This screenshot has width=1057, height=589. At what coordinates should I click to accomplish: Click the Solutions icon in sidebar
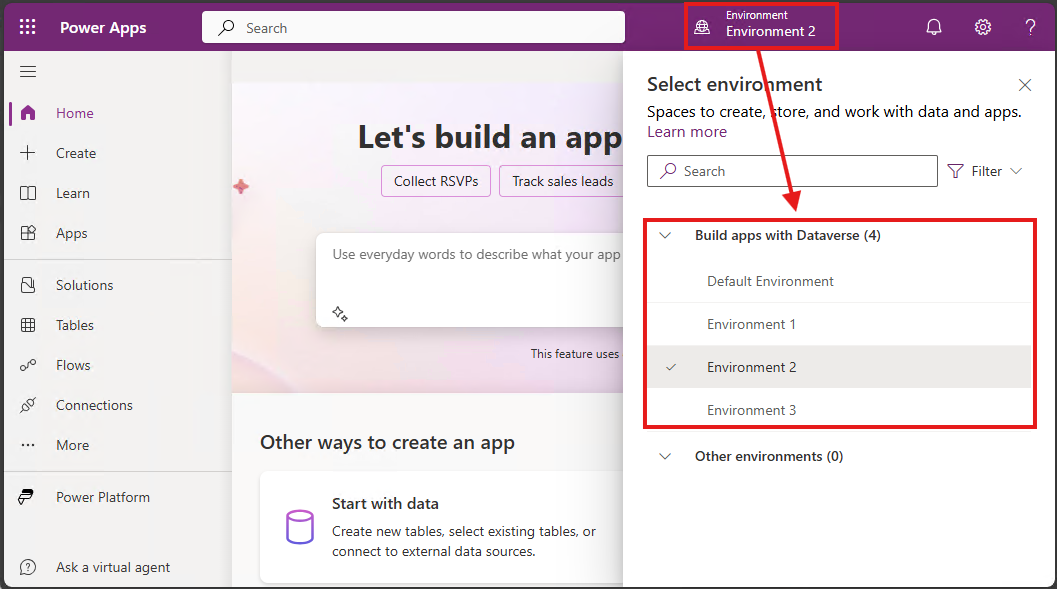[x=28, y=285]
